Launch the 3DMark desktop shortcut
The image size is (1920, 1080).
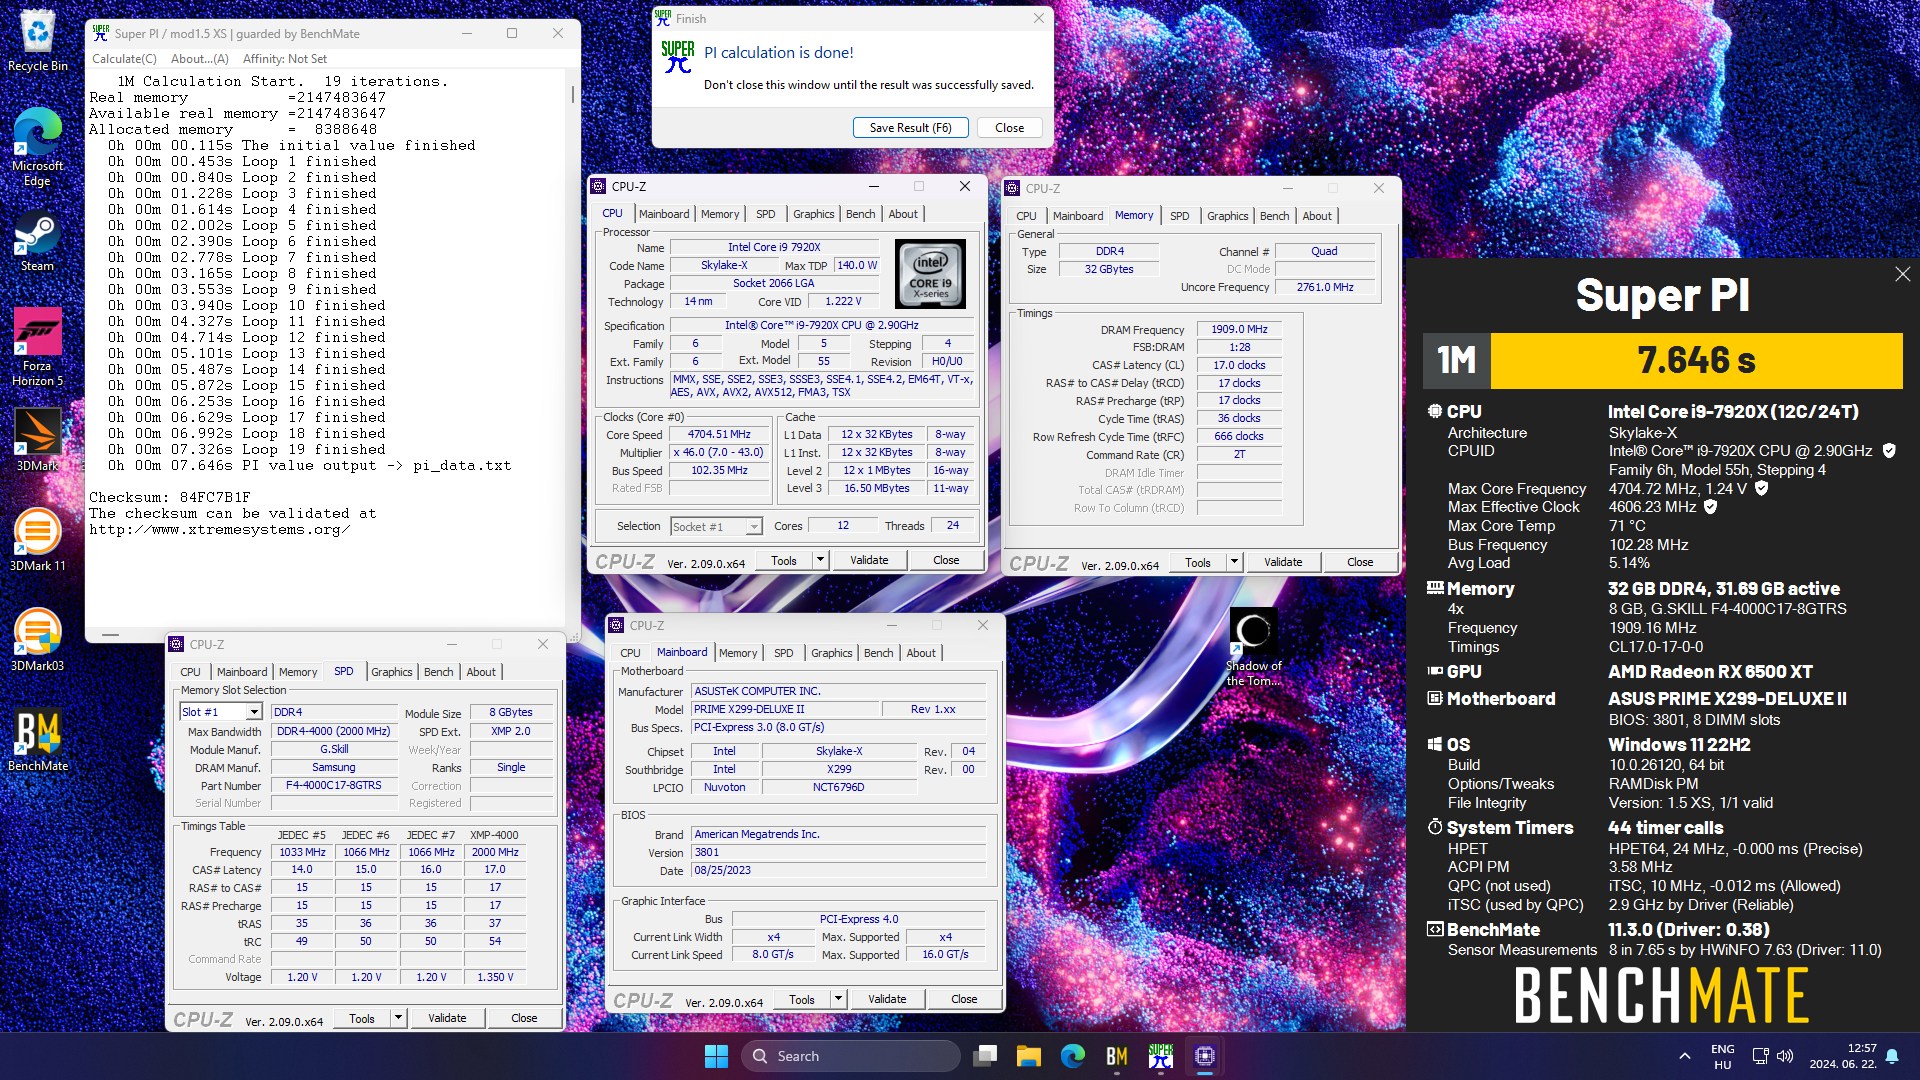pyautogui.click(x=38, y=440)
